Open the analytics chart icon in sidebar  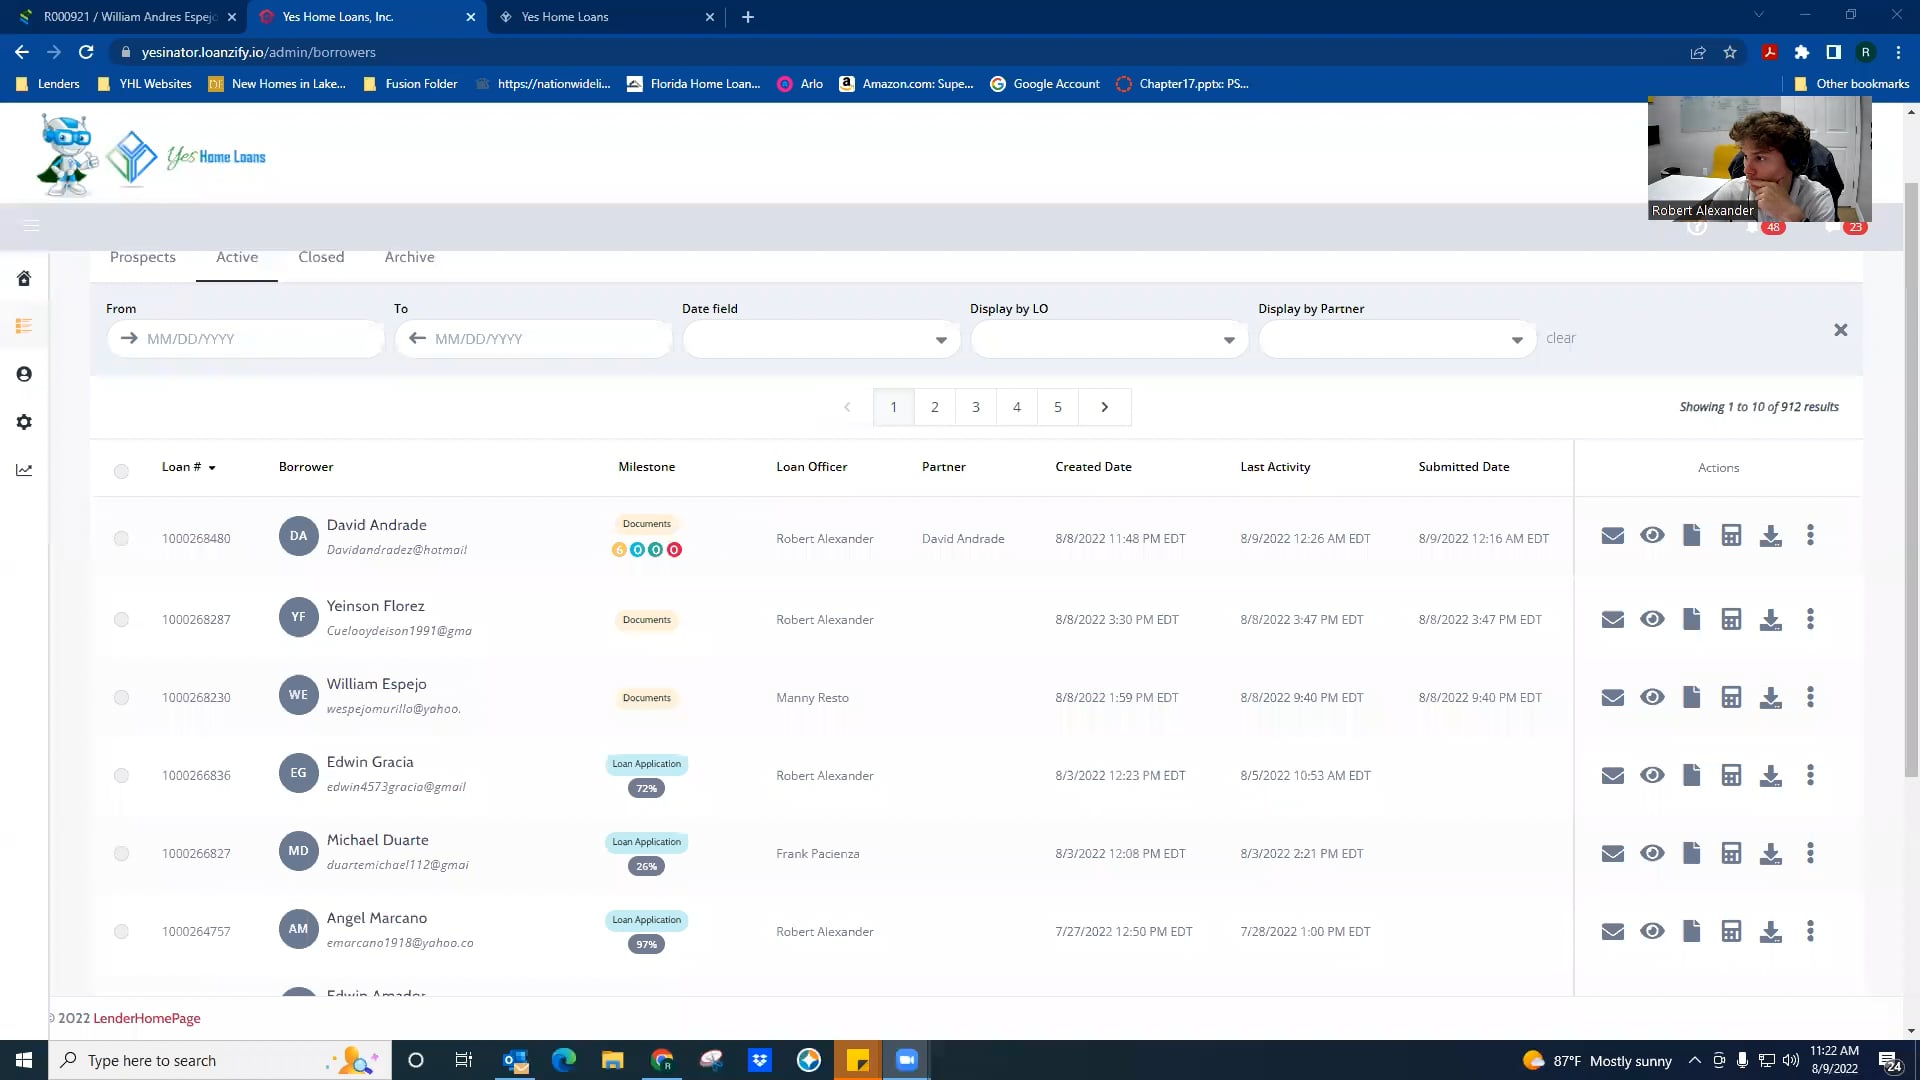pyautogui.click(x=24, y=470)
